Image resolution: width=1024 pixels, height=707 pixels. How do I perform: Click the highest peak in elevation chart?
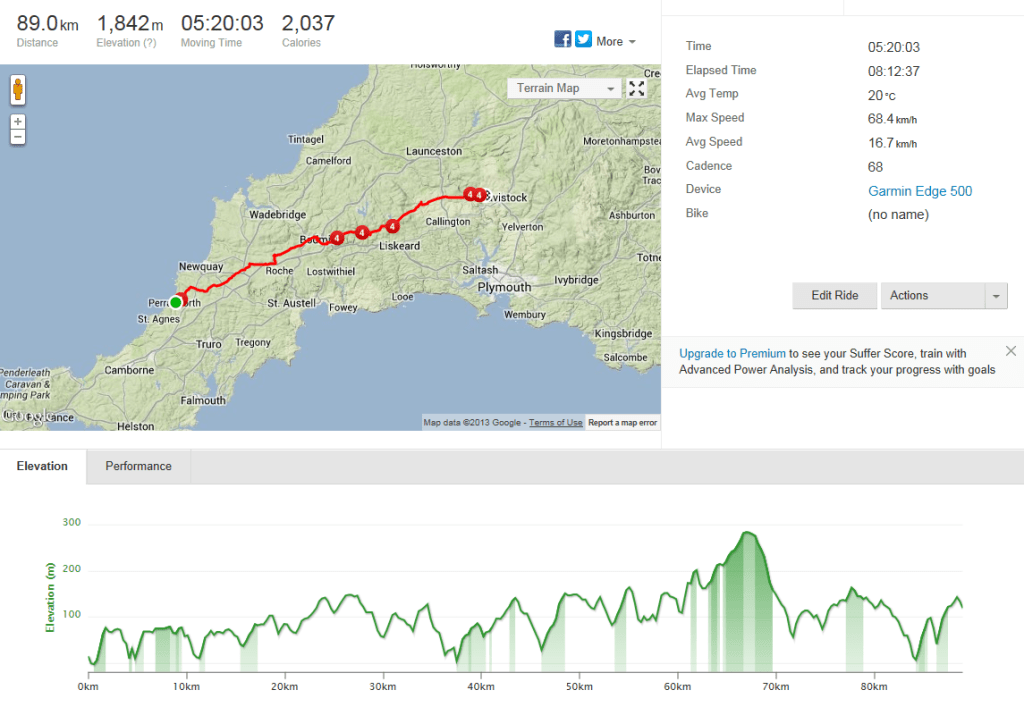point(746,533)
